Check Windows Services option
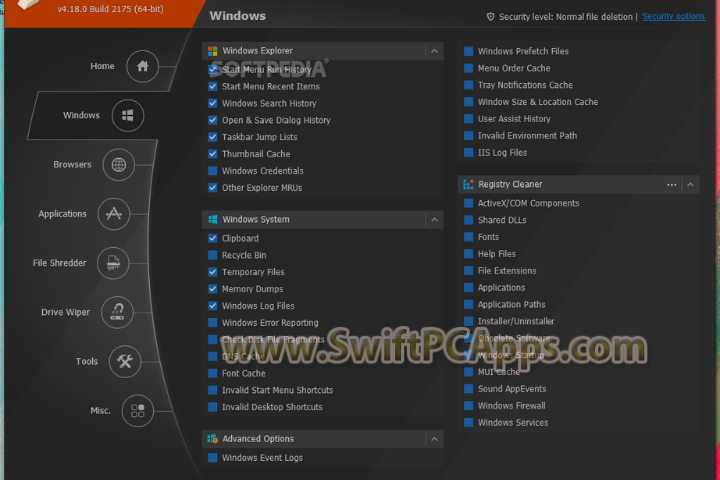 468,423
